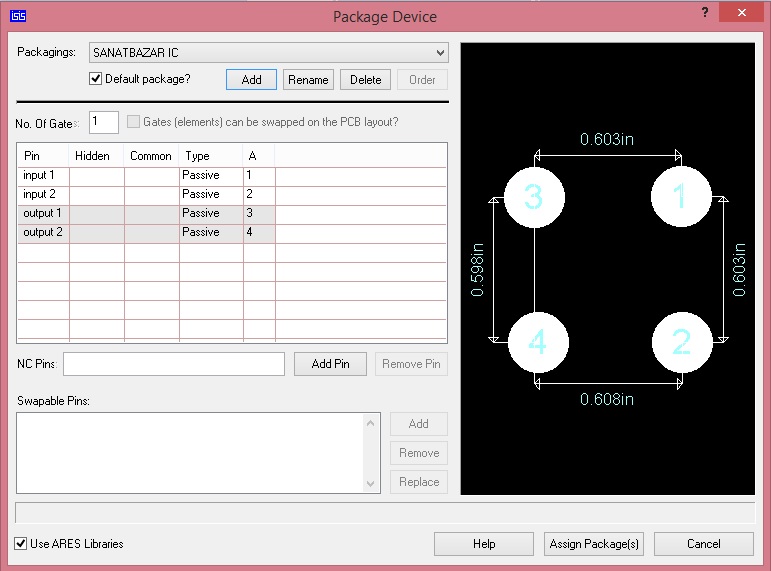Toggle Use ARES Libraries checkbox

[20, 543]
